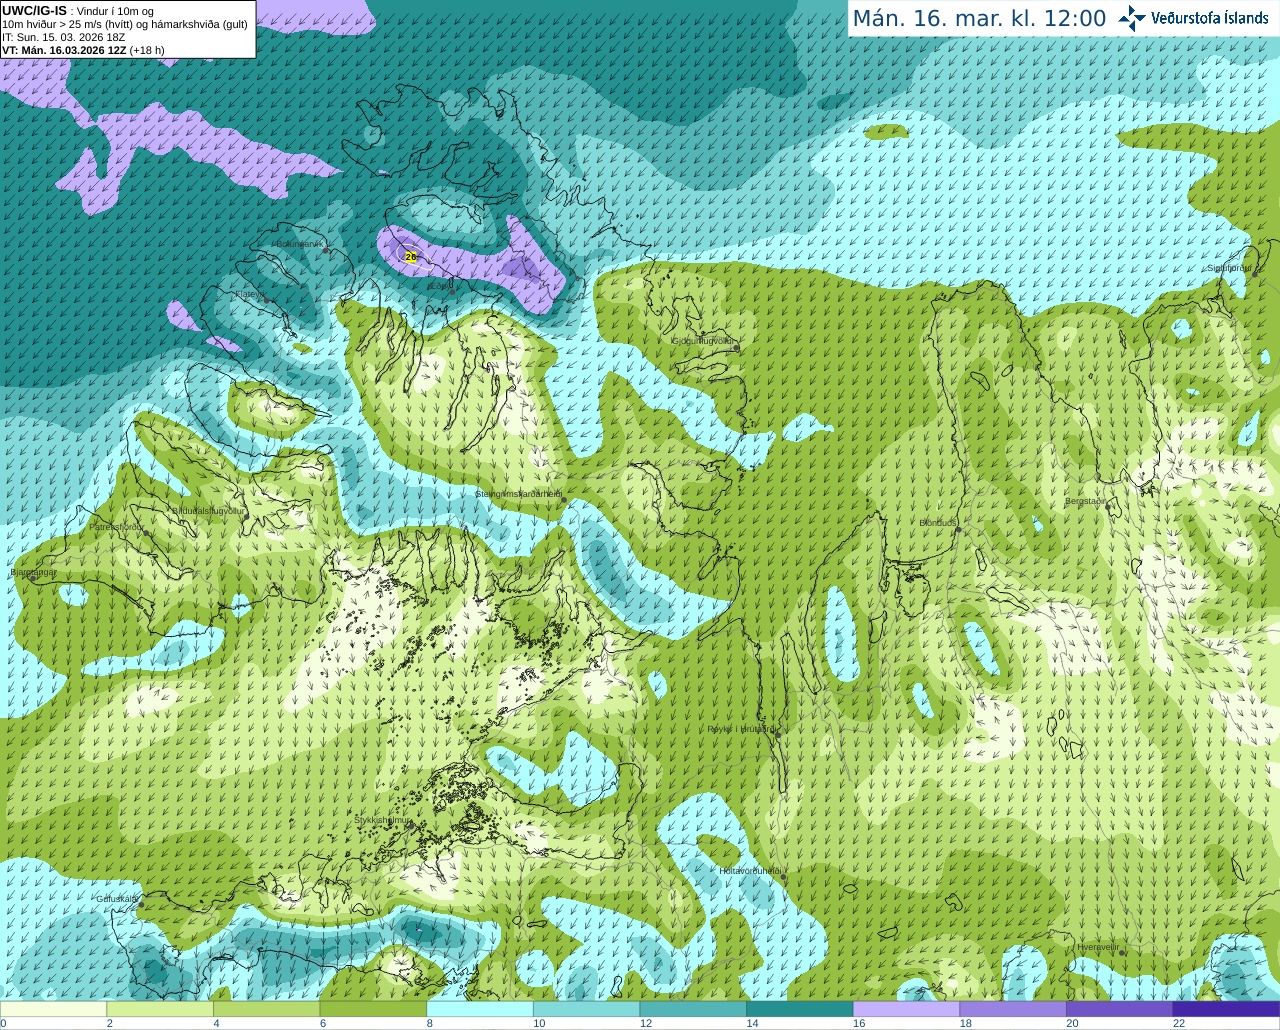Image resolution: width=1280 pixels, height=1030 pixels.
Task: Click the 'IT: Sun. 15. 03. 2026 18Z' line
Action: click(x=63, y=37)
